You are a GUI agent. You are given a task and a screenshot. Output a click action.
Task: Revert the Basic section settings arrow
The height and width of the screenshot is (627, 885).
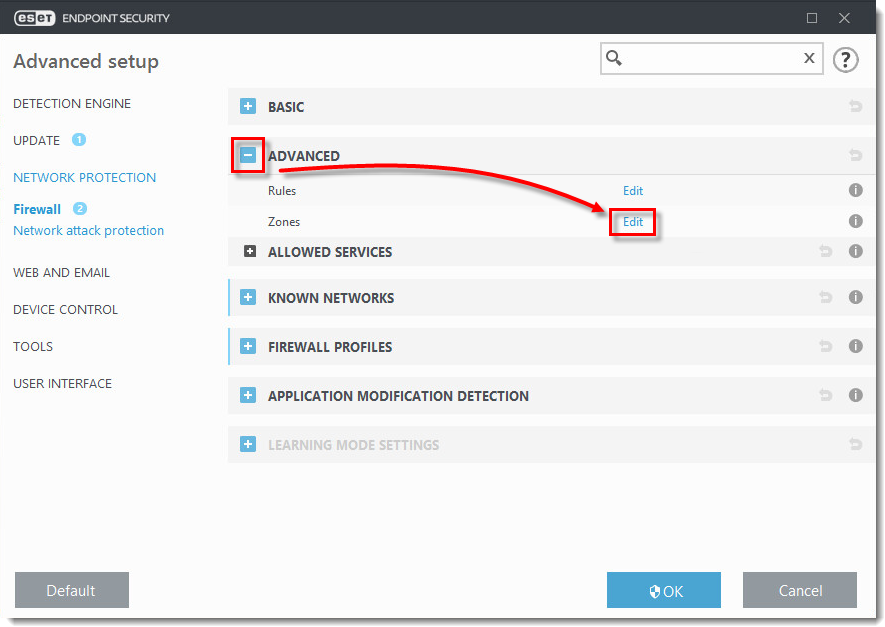[x=855, y=106]
